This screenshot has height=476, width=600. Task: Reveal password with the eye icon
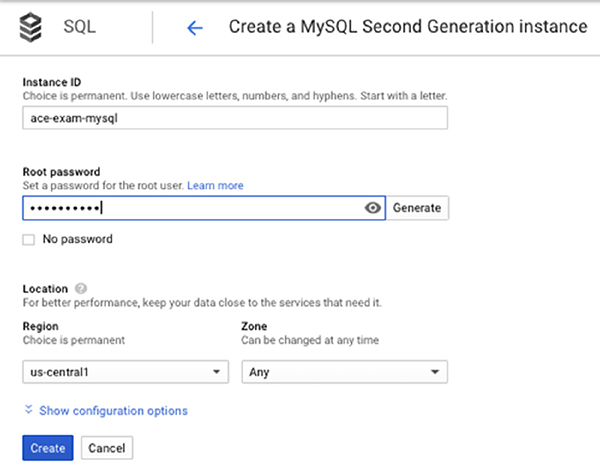pos(372,208)
